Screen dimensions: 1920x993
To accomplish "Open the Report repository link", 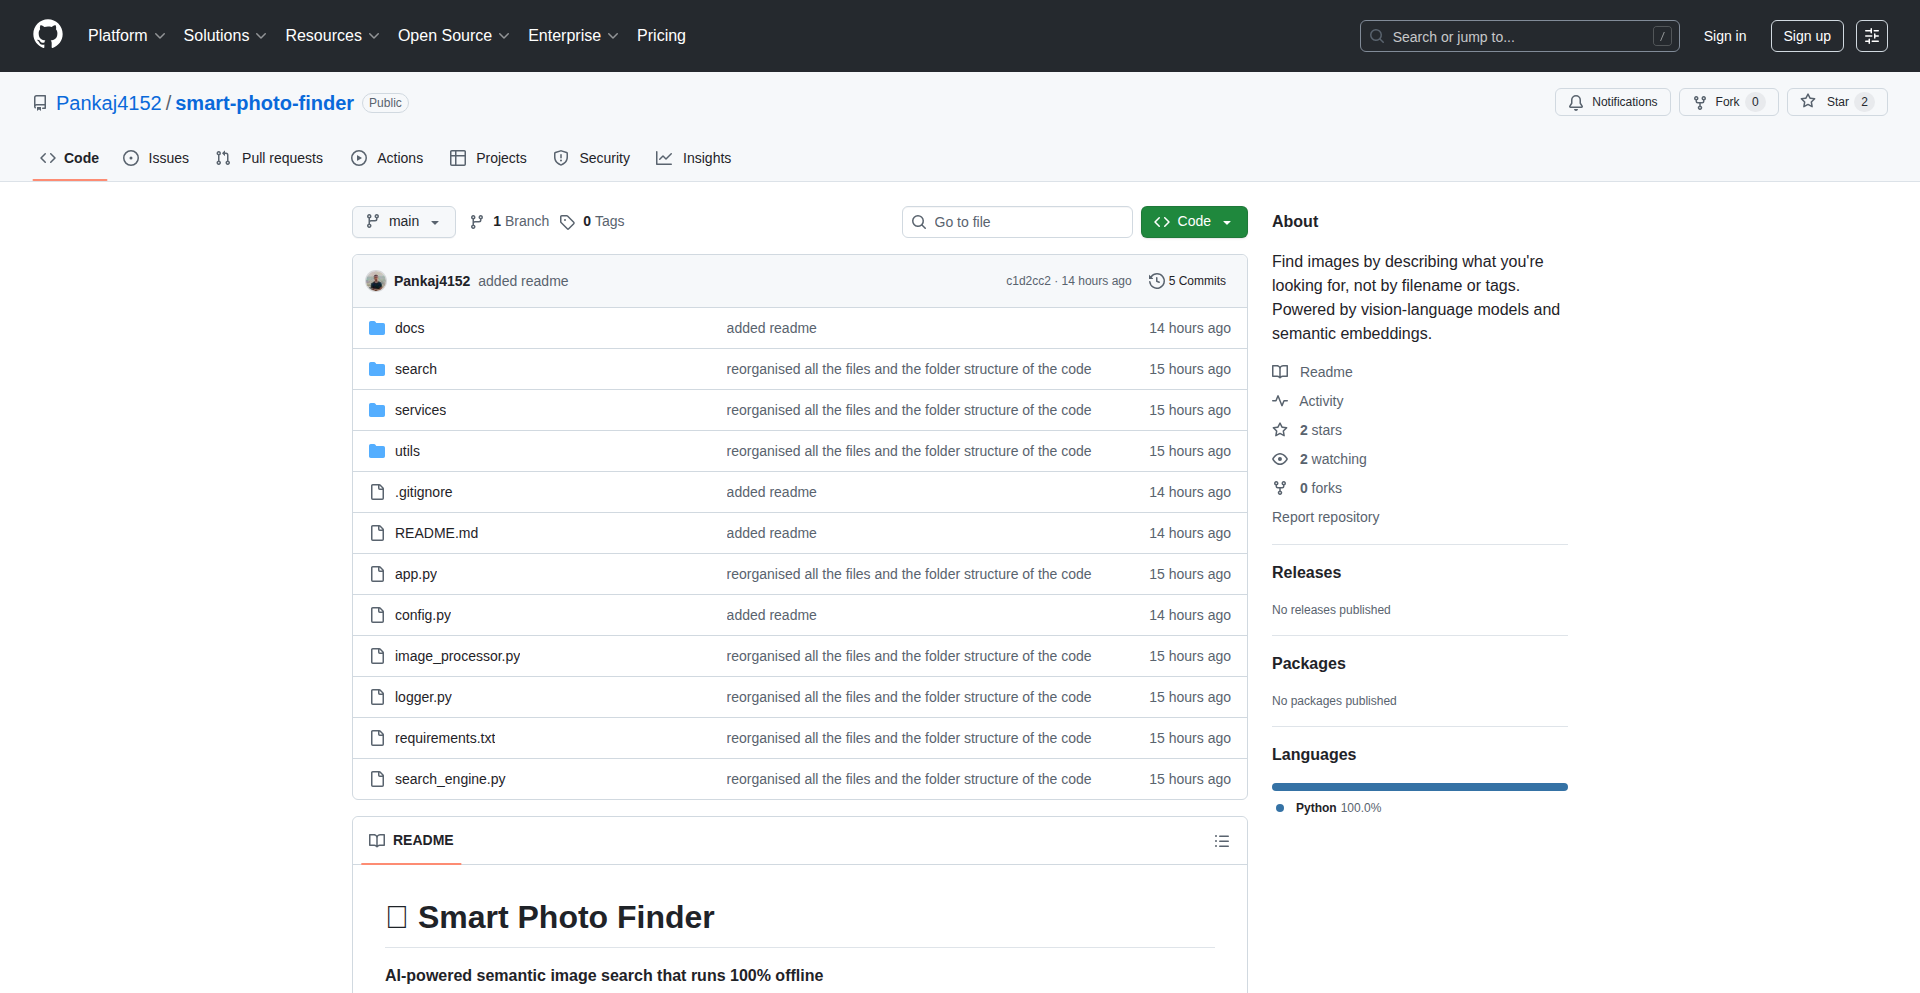I will [x=1325, y=517].
